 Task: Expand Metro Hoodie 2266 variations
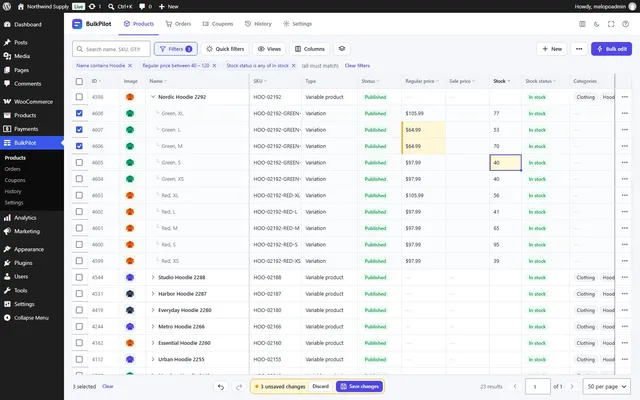click(x=153, y=327)
